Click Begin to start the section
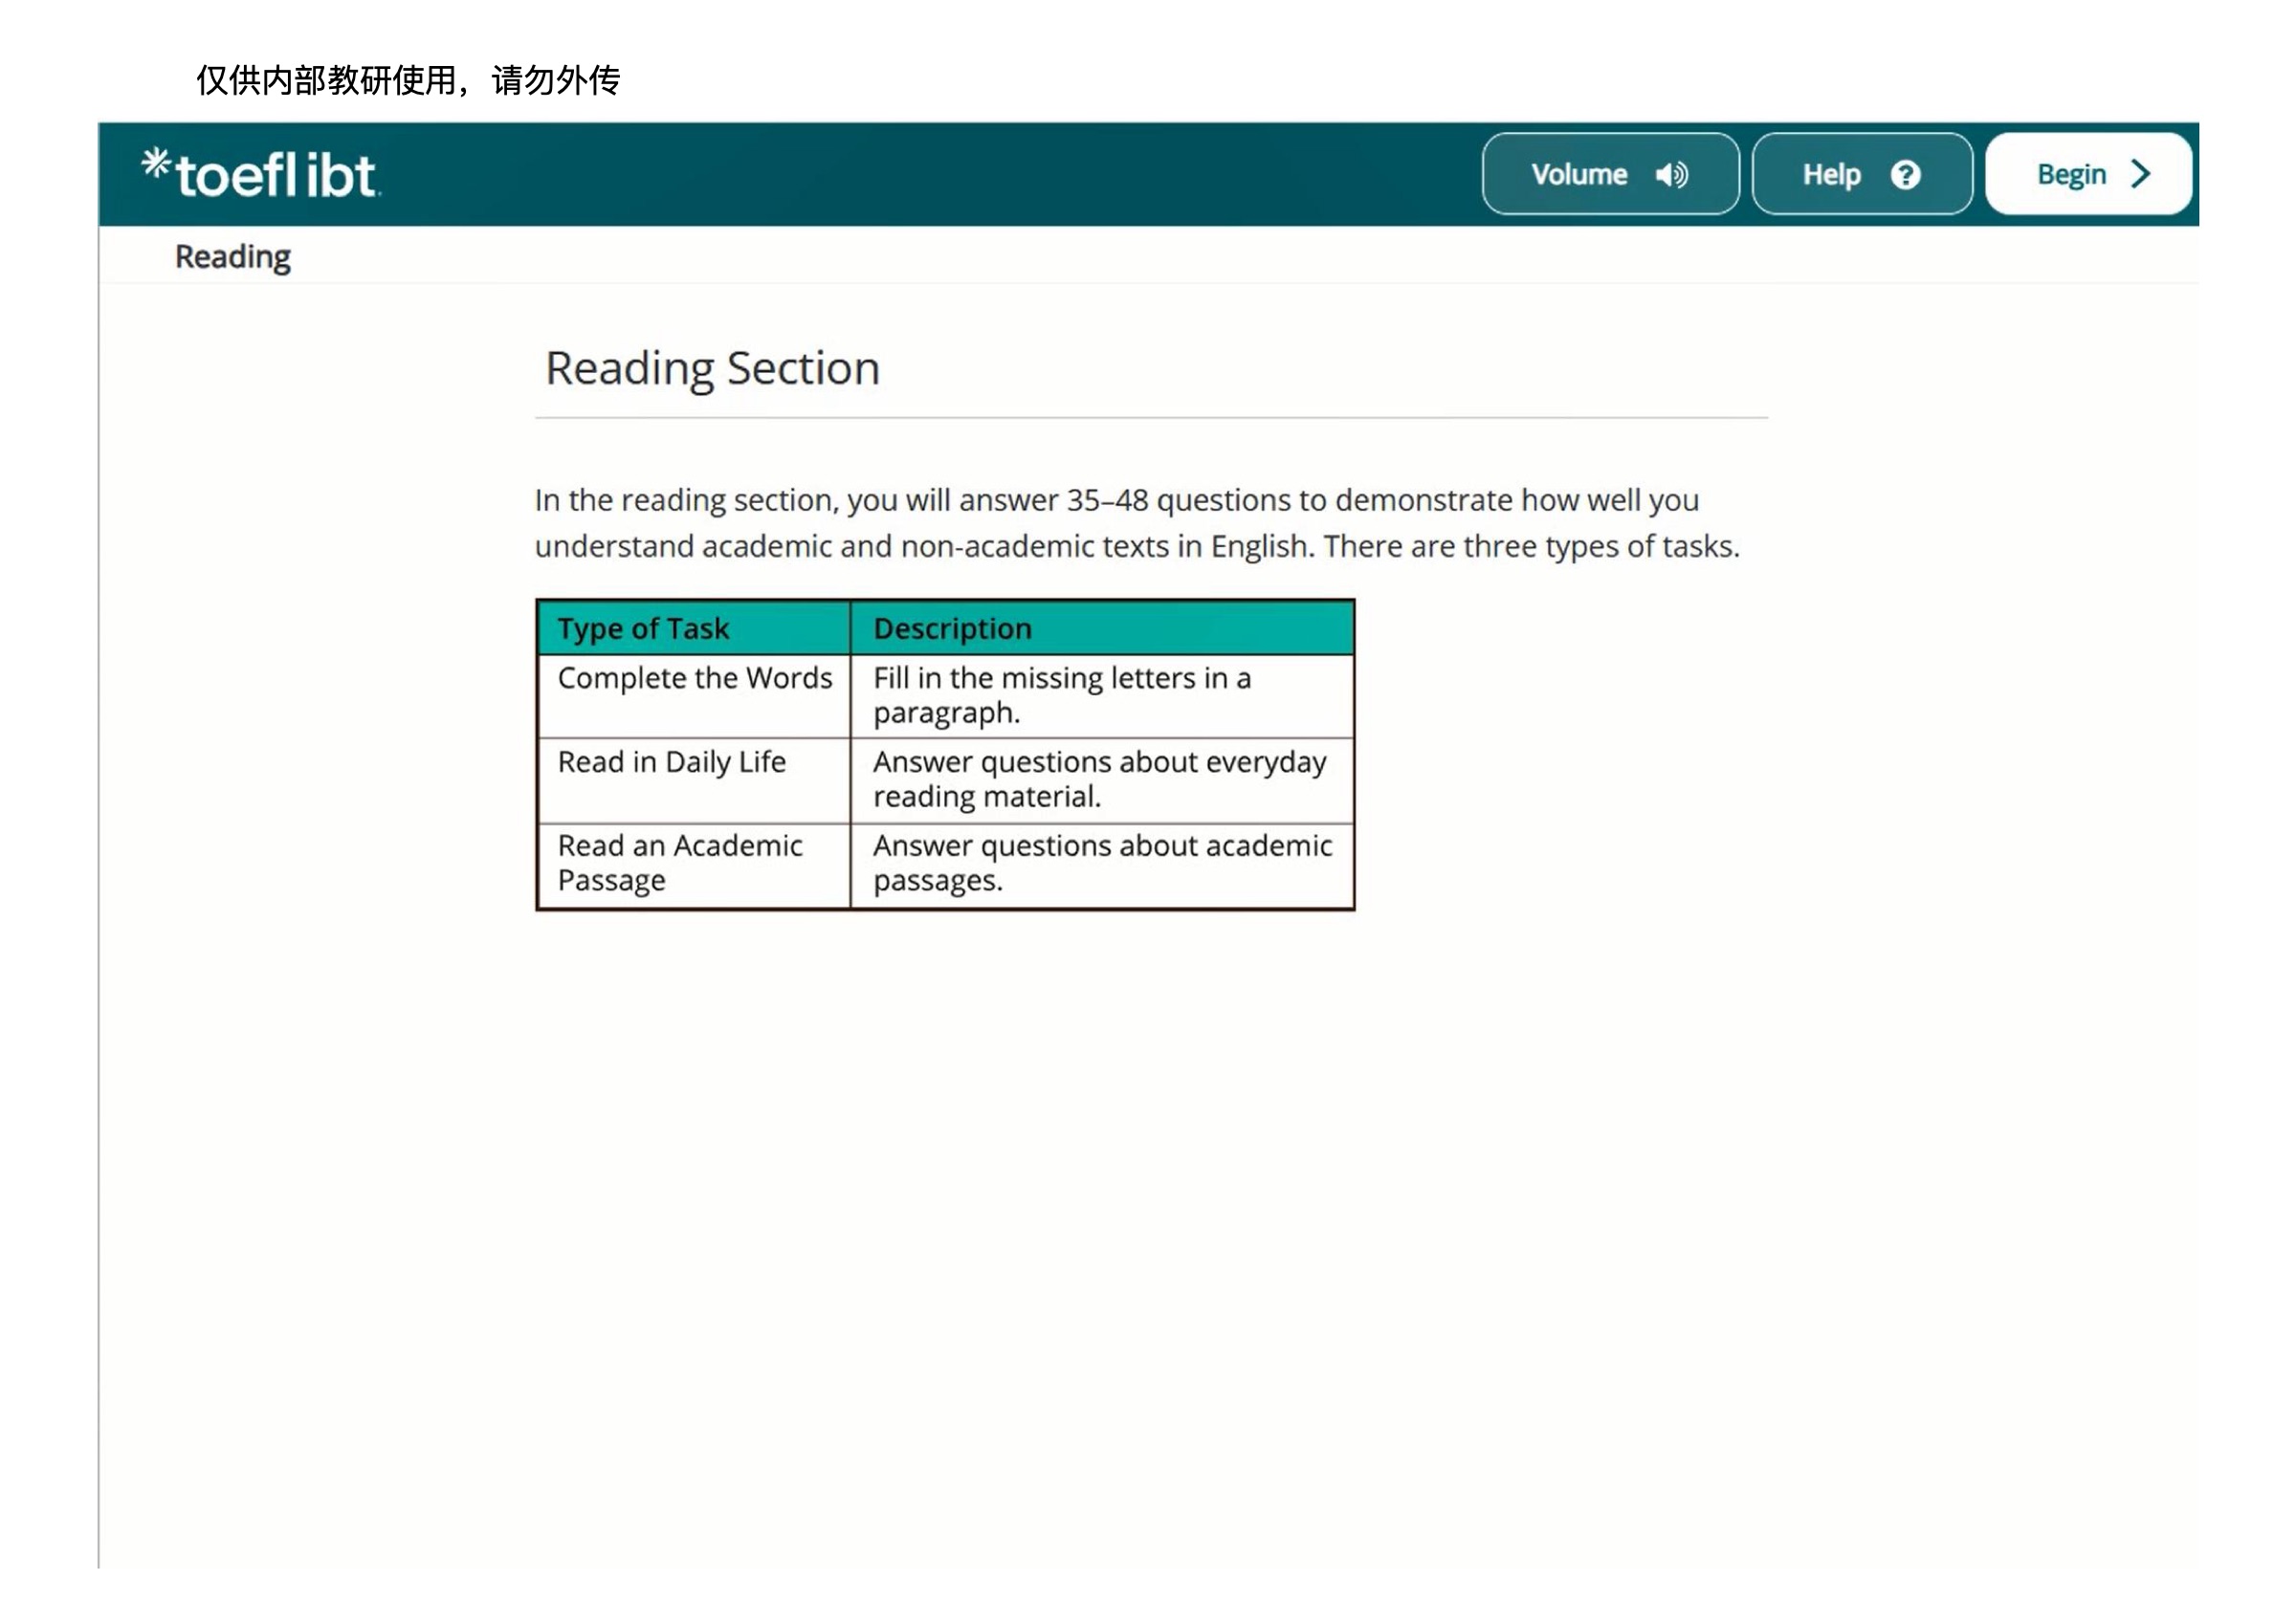Image resolution: width=2296 pixels, height=1624 pixels. click(x=2088, y=174)
